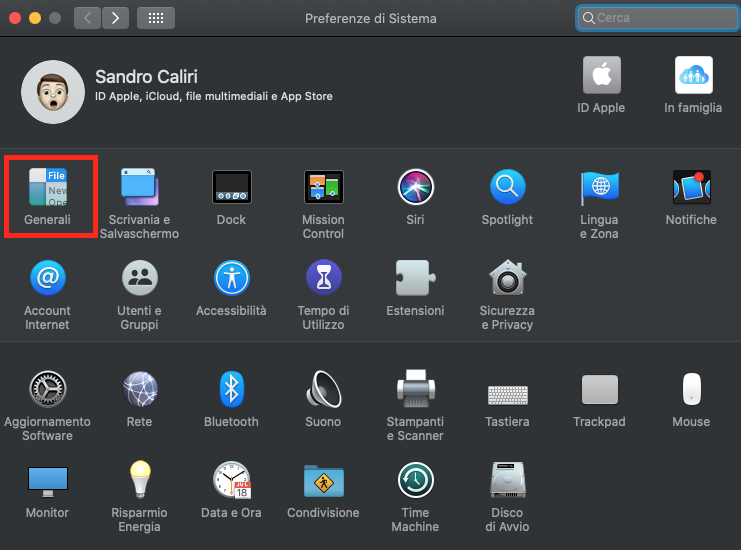Click Sandro Caliri's profile avatar
The height and width of the screenshot is (550, 741).
[53, 92]
